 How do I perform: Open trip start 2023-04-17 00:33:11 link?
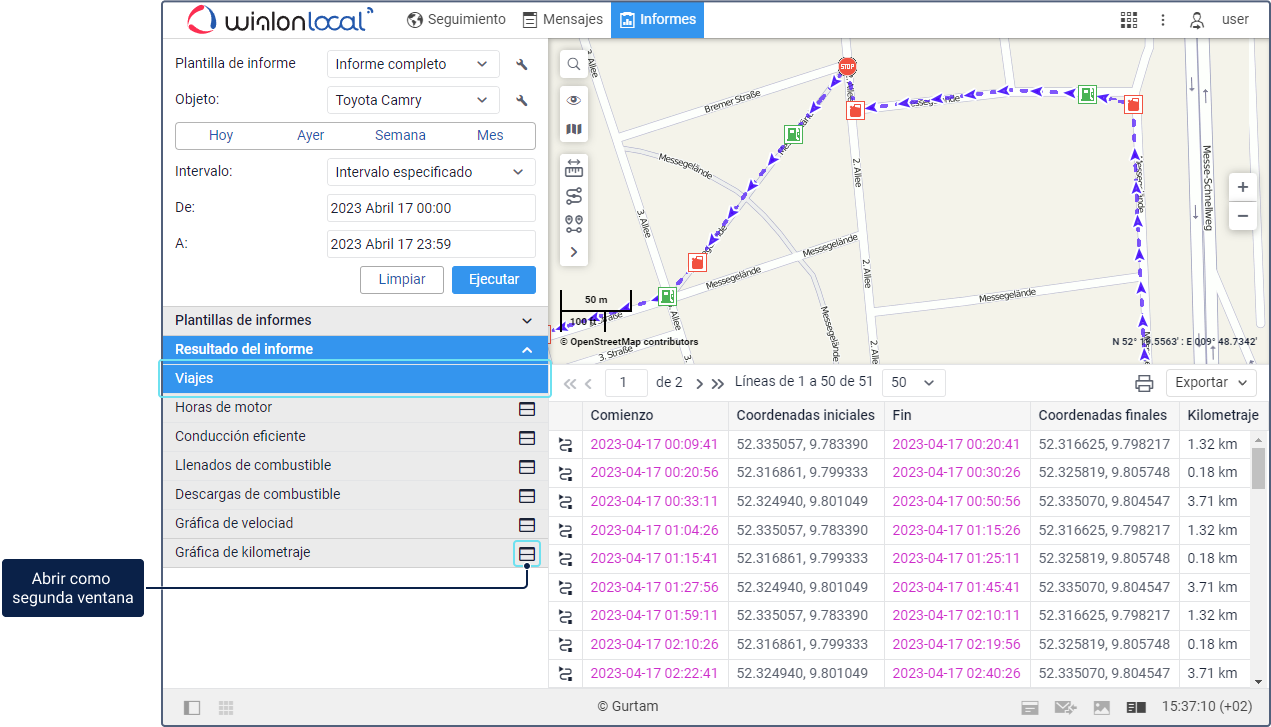[654, 502]
